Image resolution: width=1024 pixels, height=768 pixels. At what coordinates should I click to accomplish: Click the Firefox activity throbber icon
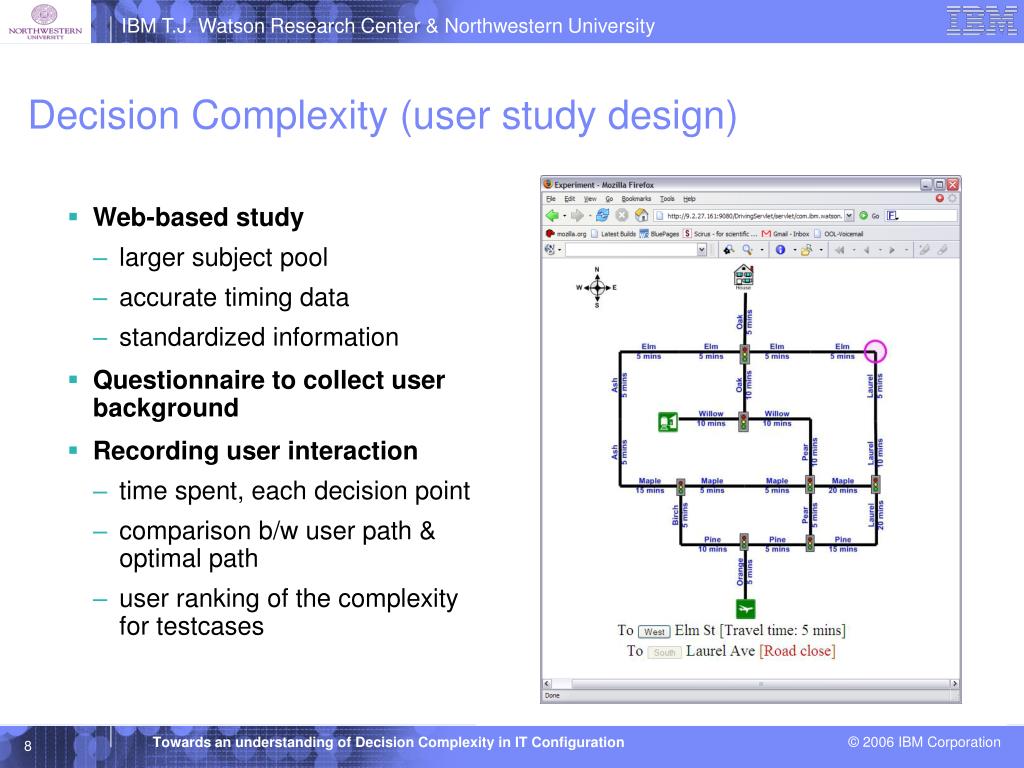click(x=952, y=198)
